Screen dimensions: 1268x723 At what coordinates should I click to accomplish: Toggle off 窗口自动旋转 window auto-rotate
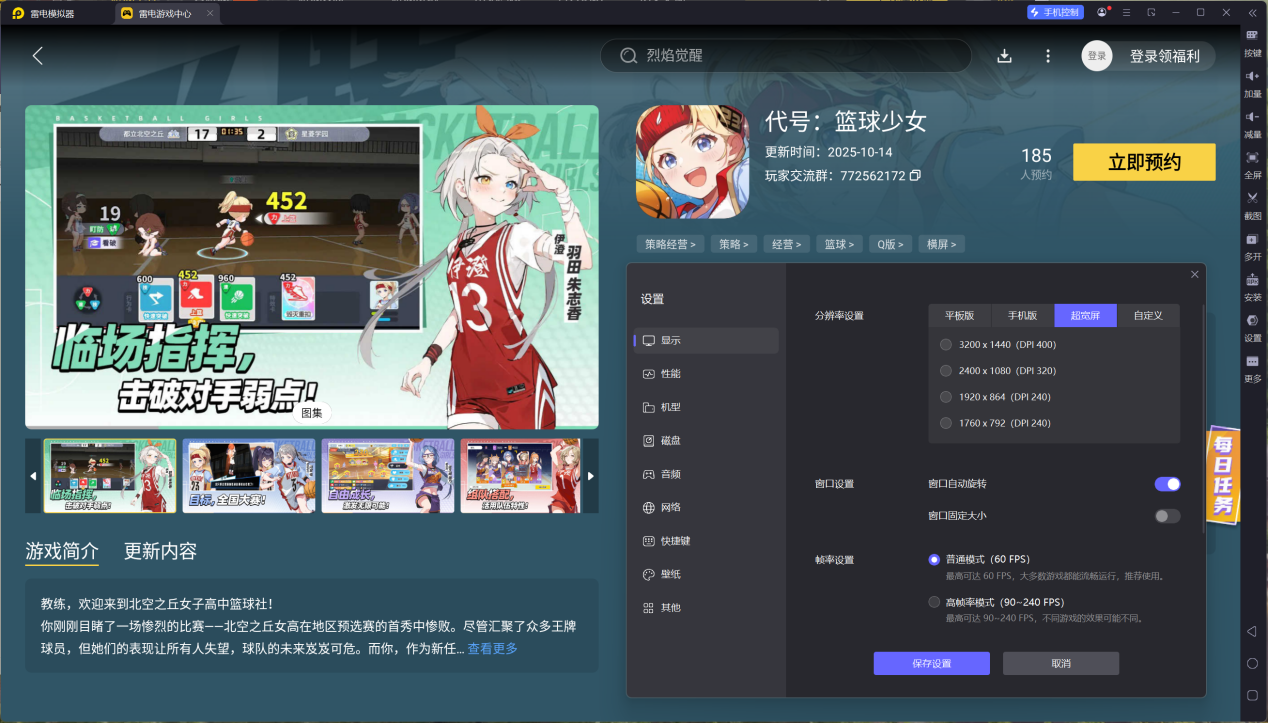click(1167, 483)
